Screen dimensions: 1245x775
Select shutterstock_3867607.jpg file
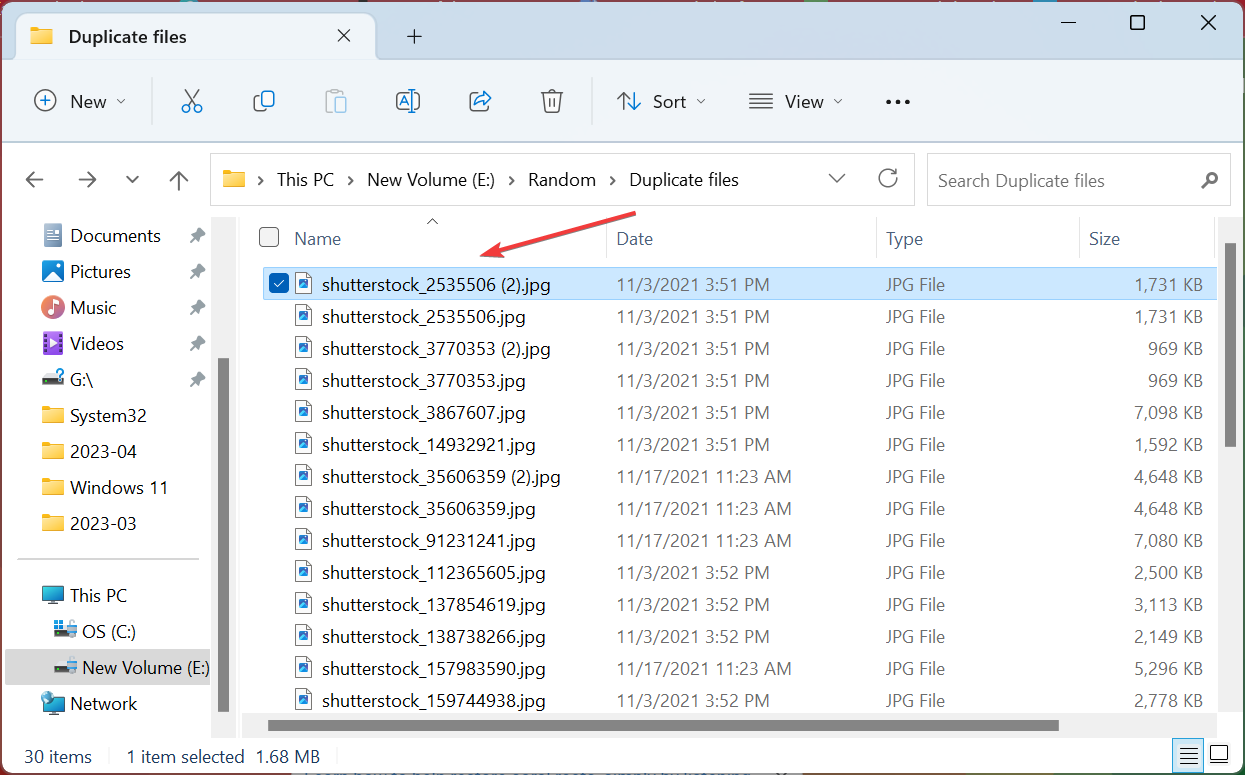740,413
